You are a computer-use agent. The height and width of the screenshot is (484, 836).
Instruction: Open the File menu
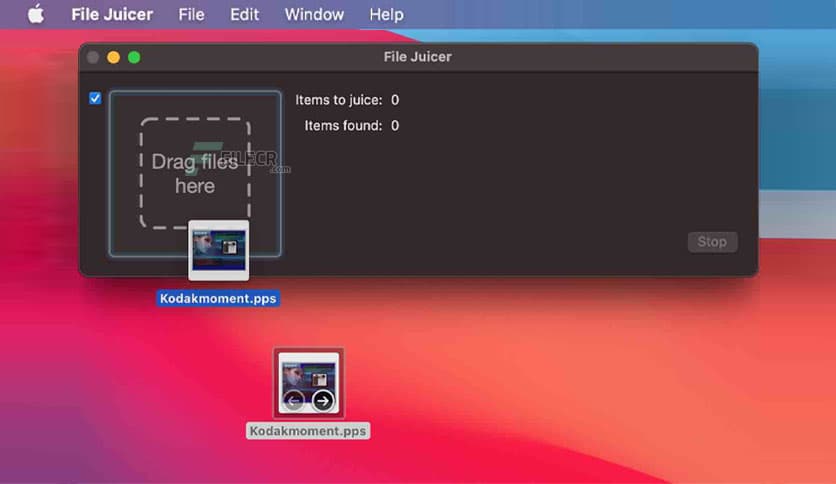pyautogui.click(x=191, y=14)
